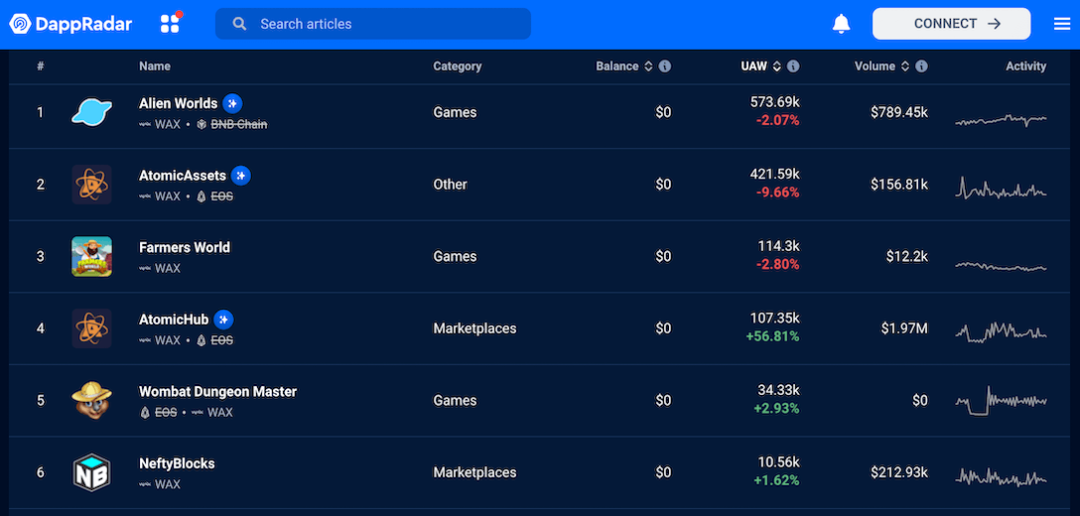The image size is (1080, 516).
Task: Click AtomicHub blue badge icon
Action: point(223,320)
